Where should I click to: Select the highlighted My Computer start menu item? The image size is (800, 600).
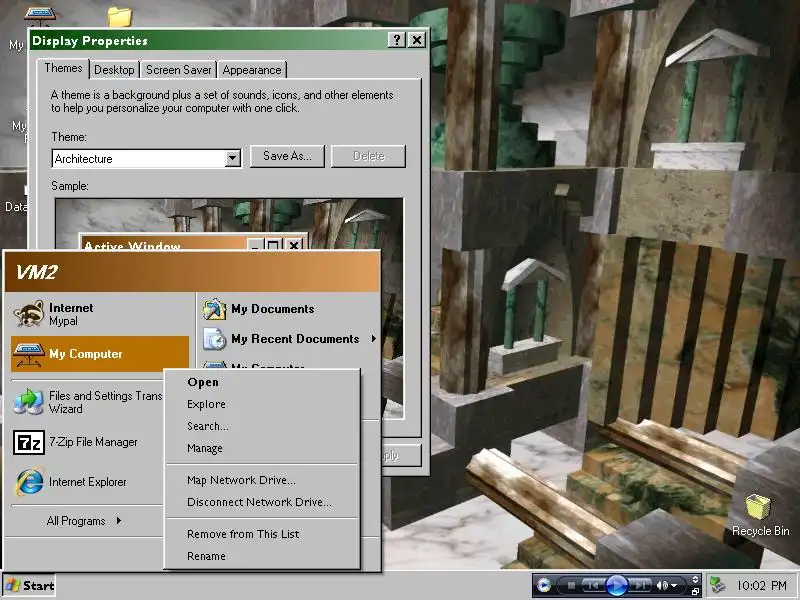100,354
